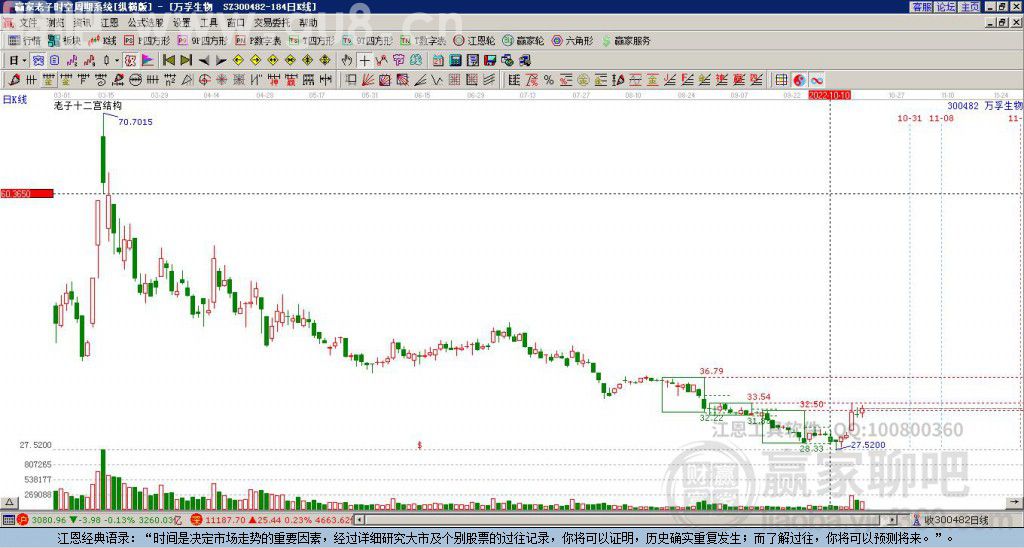Click the 收300482日线 status text
This screenshot has height=548, width=1024.
point(957,520)
